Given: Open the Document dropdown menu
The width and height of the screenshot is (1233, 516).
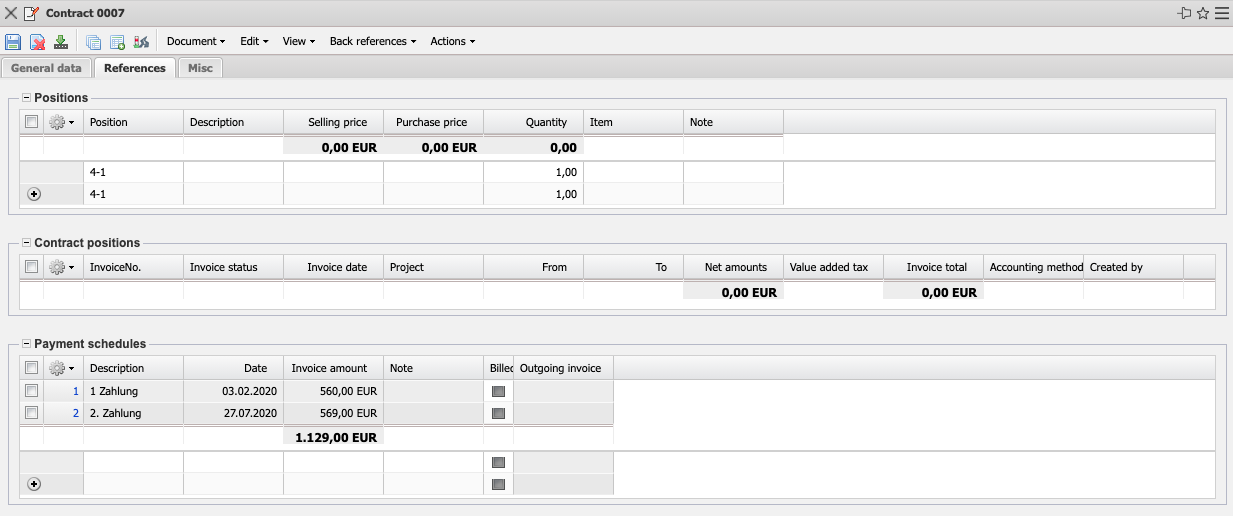Looking at the screenshot, I should 195,42.
